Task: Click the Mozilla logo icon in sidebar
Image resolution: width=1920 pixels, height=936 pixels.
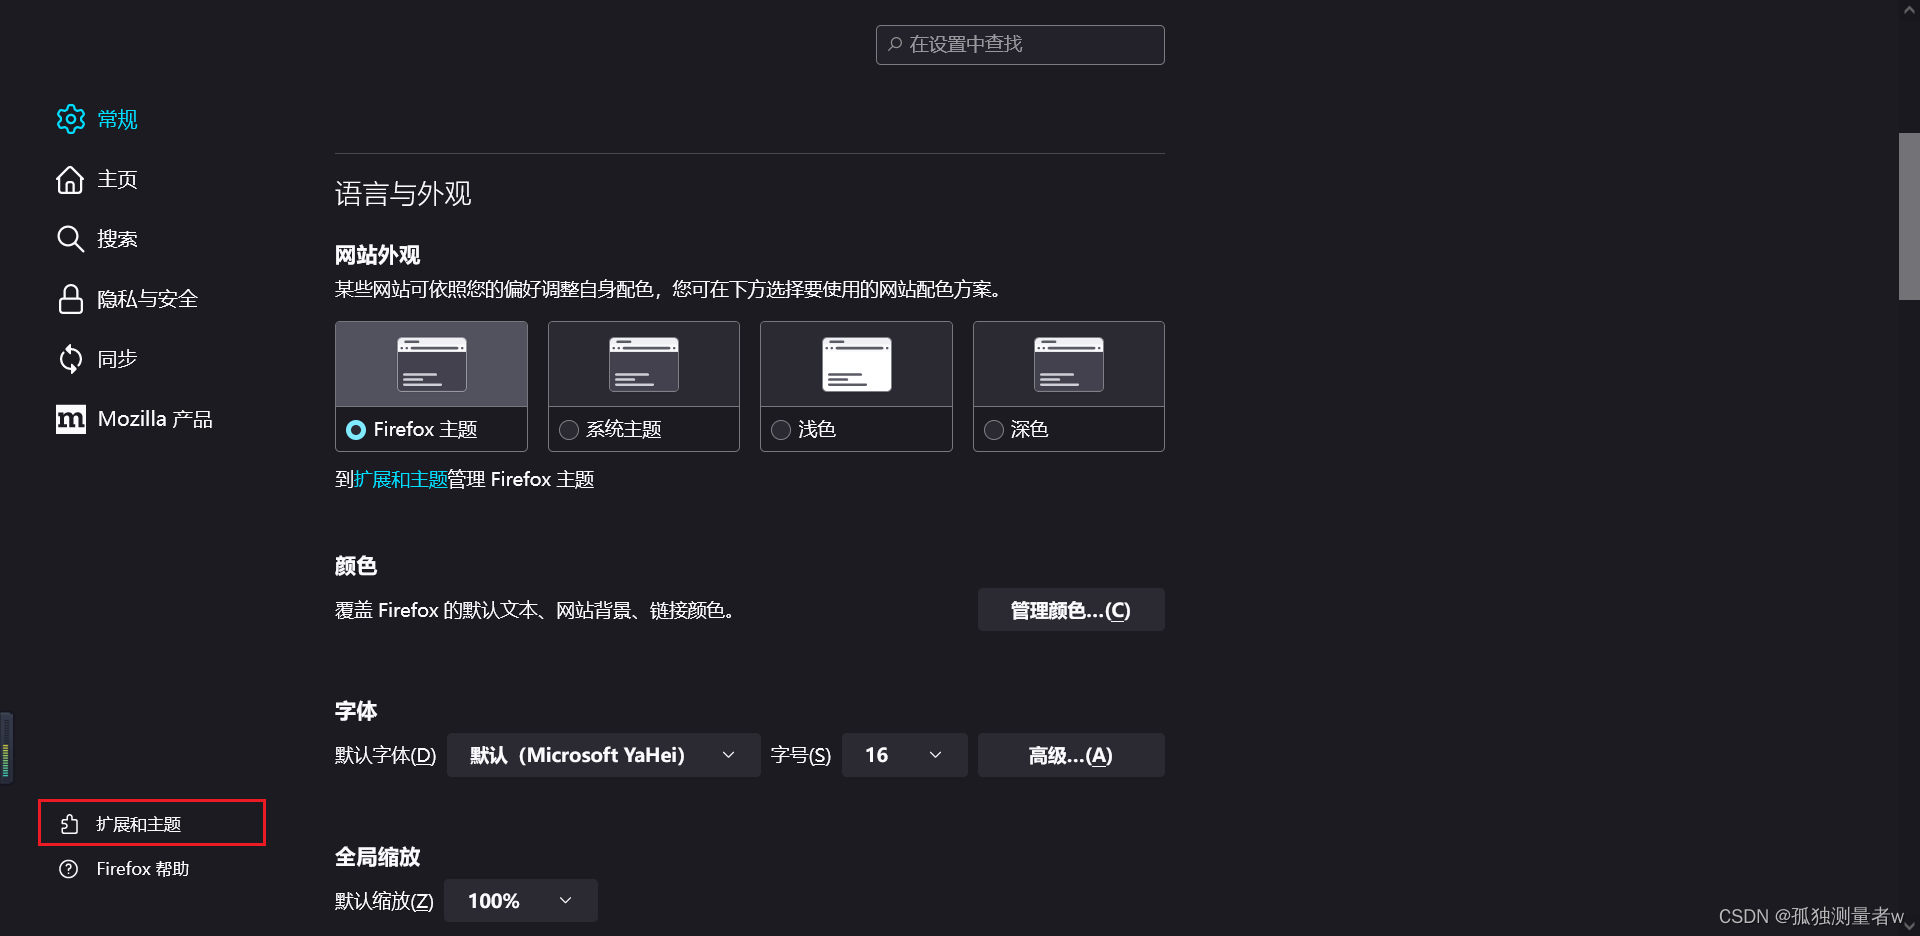Action: click(x=71, y=419)
